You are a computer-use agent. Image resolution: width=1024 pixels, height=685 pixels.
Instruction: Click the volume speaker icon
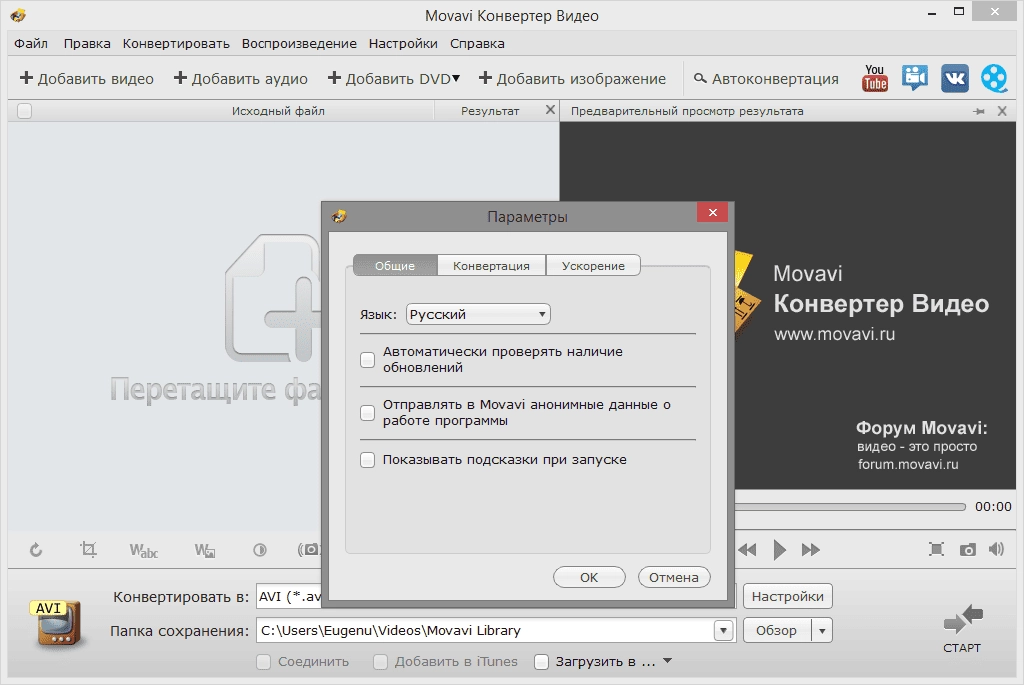click(x=997, y=550)
